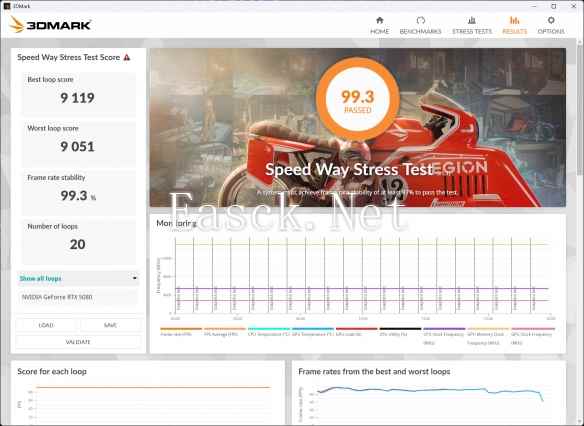Click the 3DMark logo
This screenshot has height=426, width=584.
pyautogui.click(x=50, y=25)
